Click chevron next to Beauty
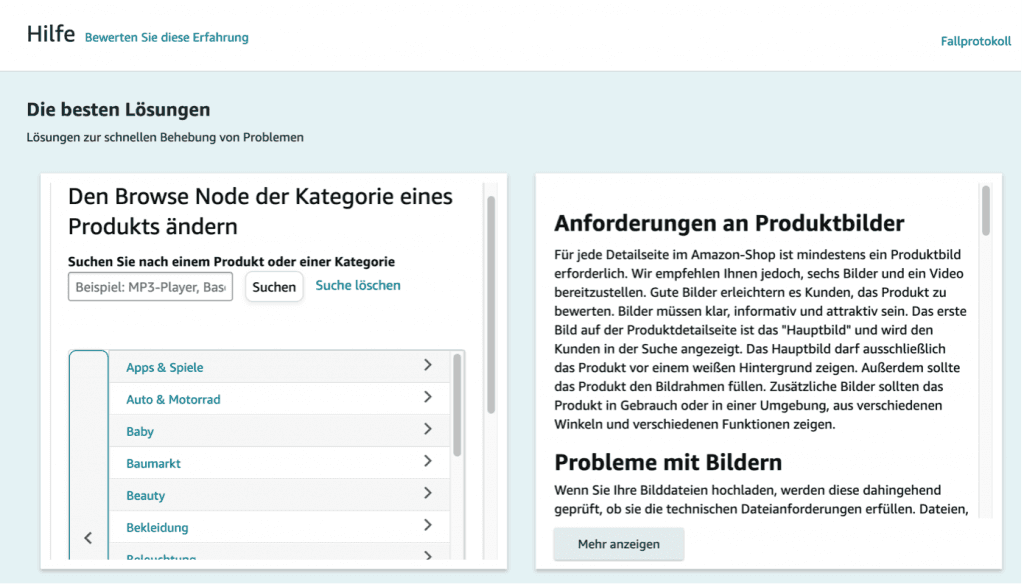 click(x=428, y=494)
